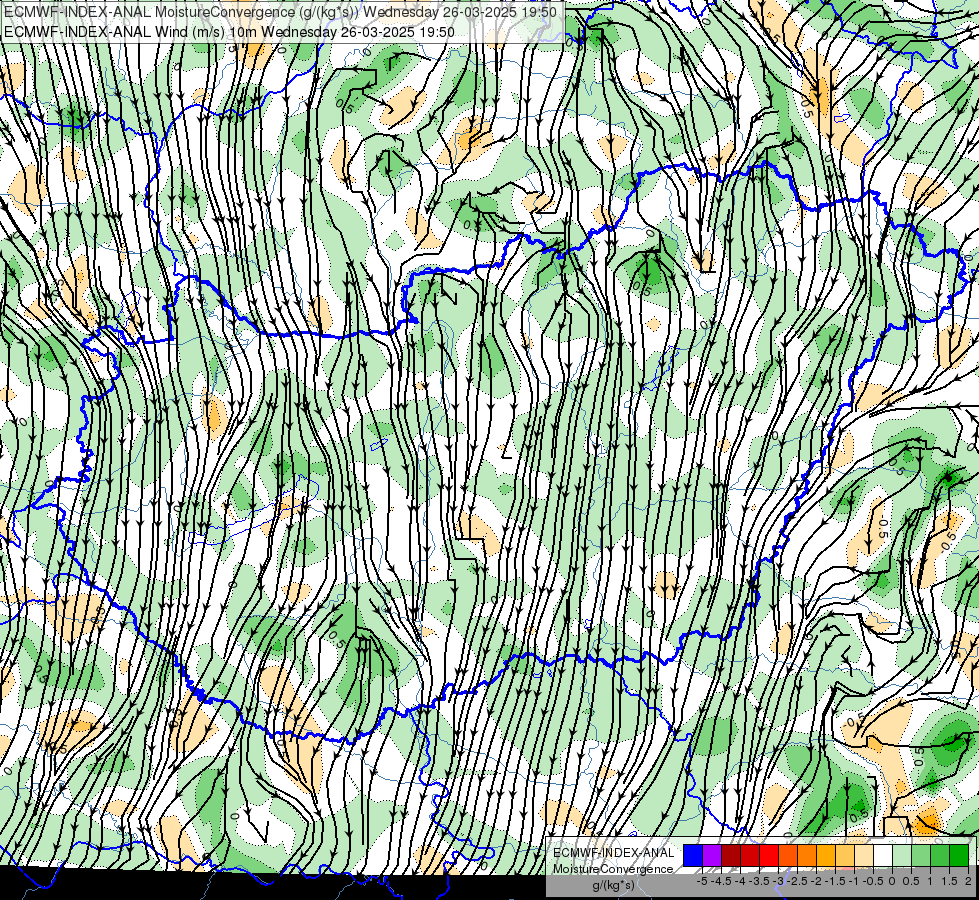Click the MoistureConvergence label in the legend
This screenshot has width=979, height=900.
(613, 869)
